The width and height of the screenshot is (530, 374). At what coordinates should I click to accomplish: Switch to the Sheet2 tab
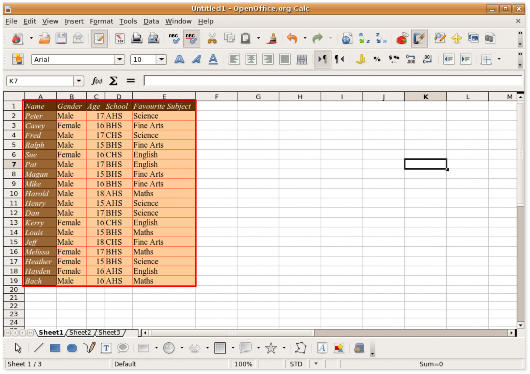[80, 332]
